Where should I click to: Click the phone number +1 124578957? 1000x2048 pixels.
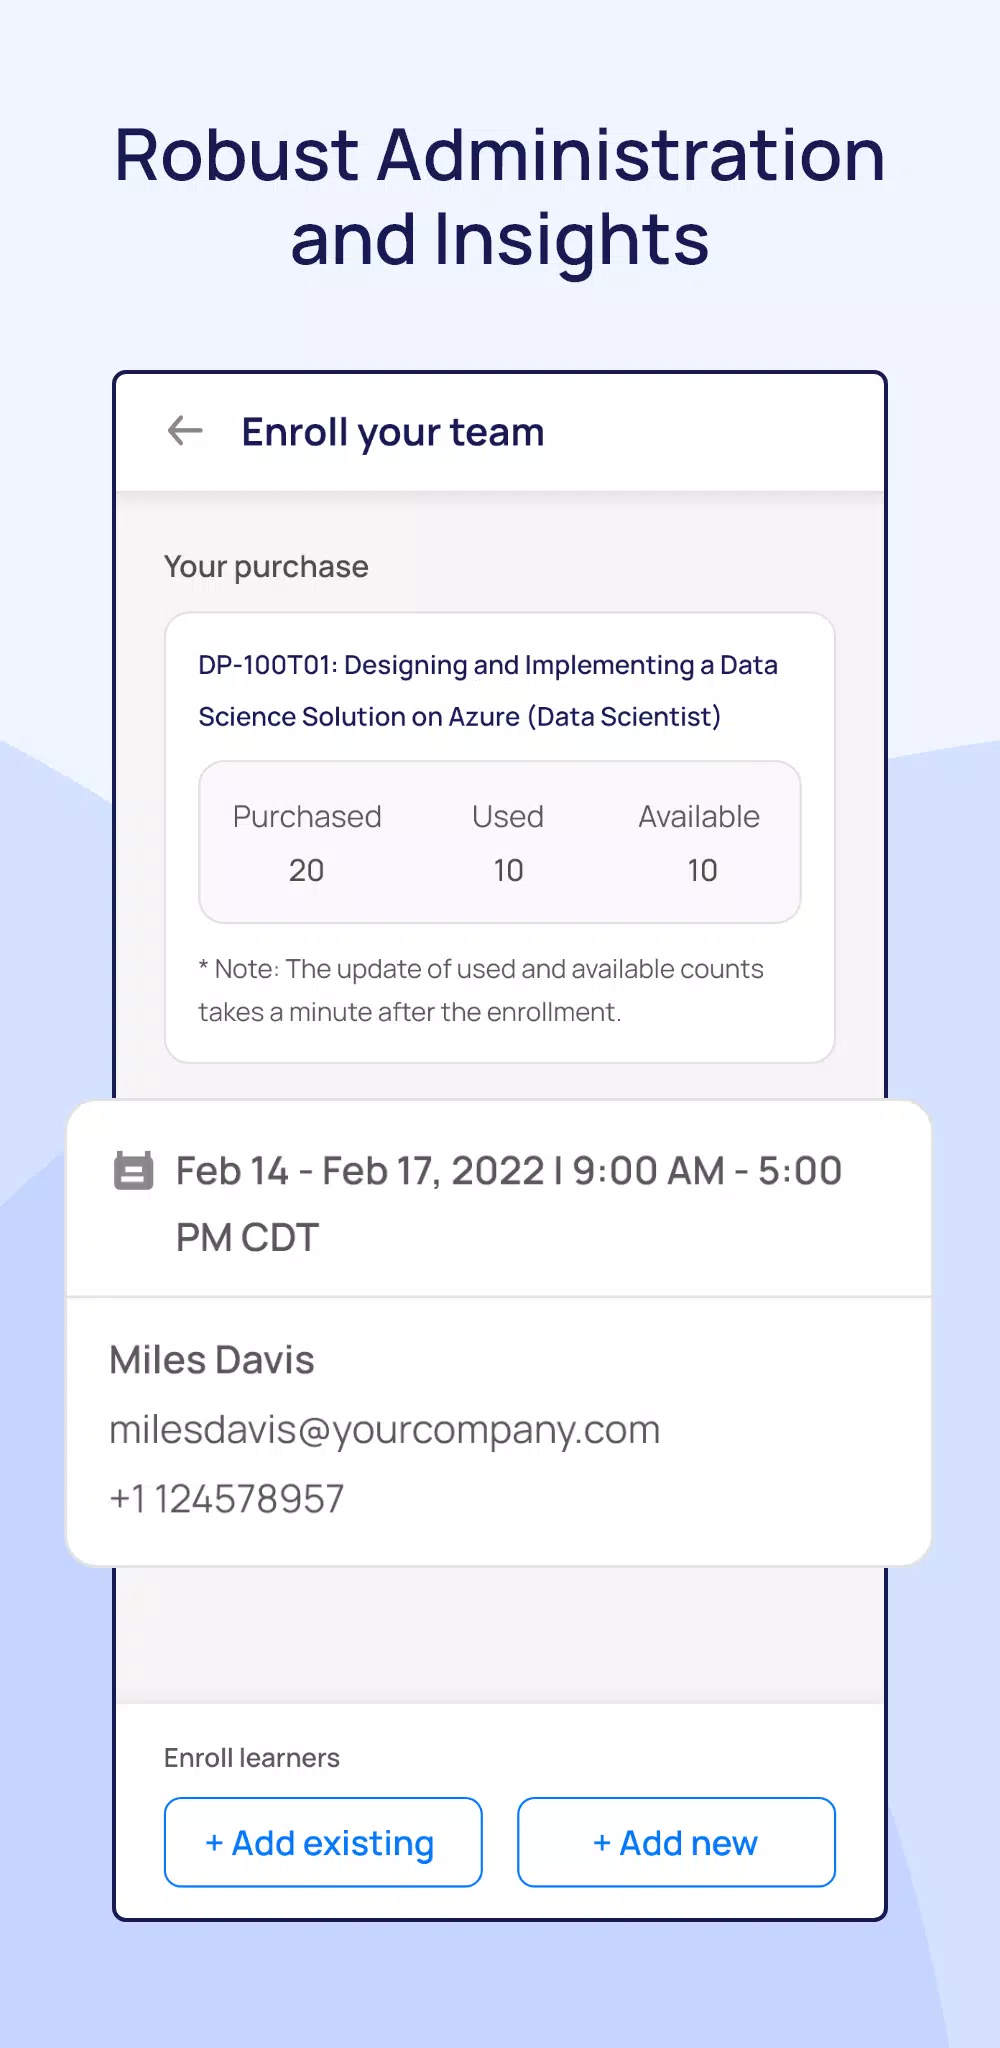coord(227,1499)
